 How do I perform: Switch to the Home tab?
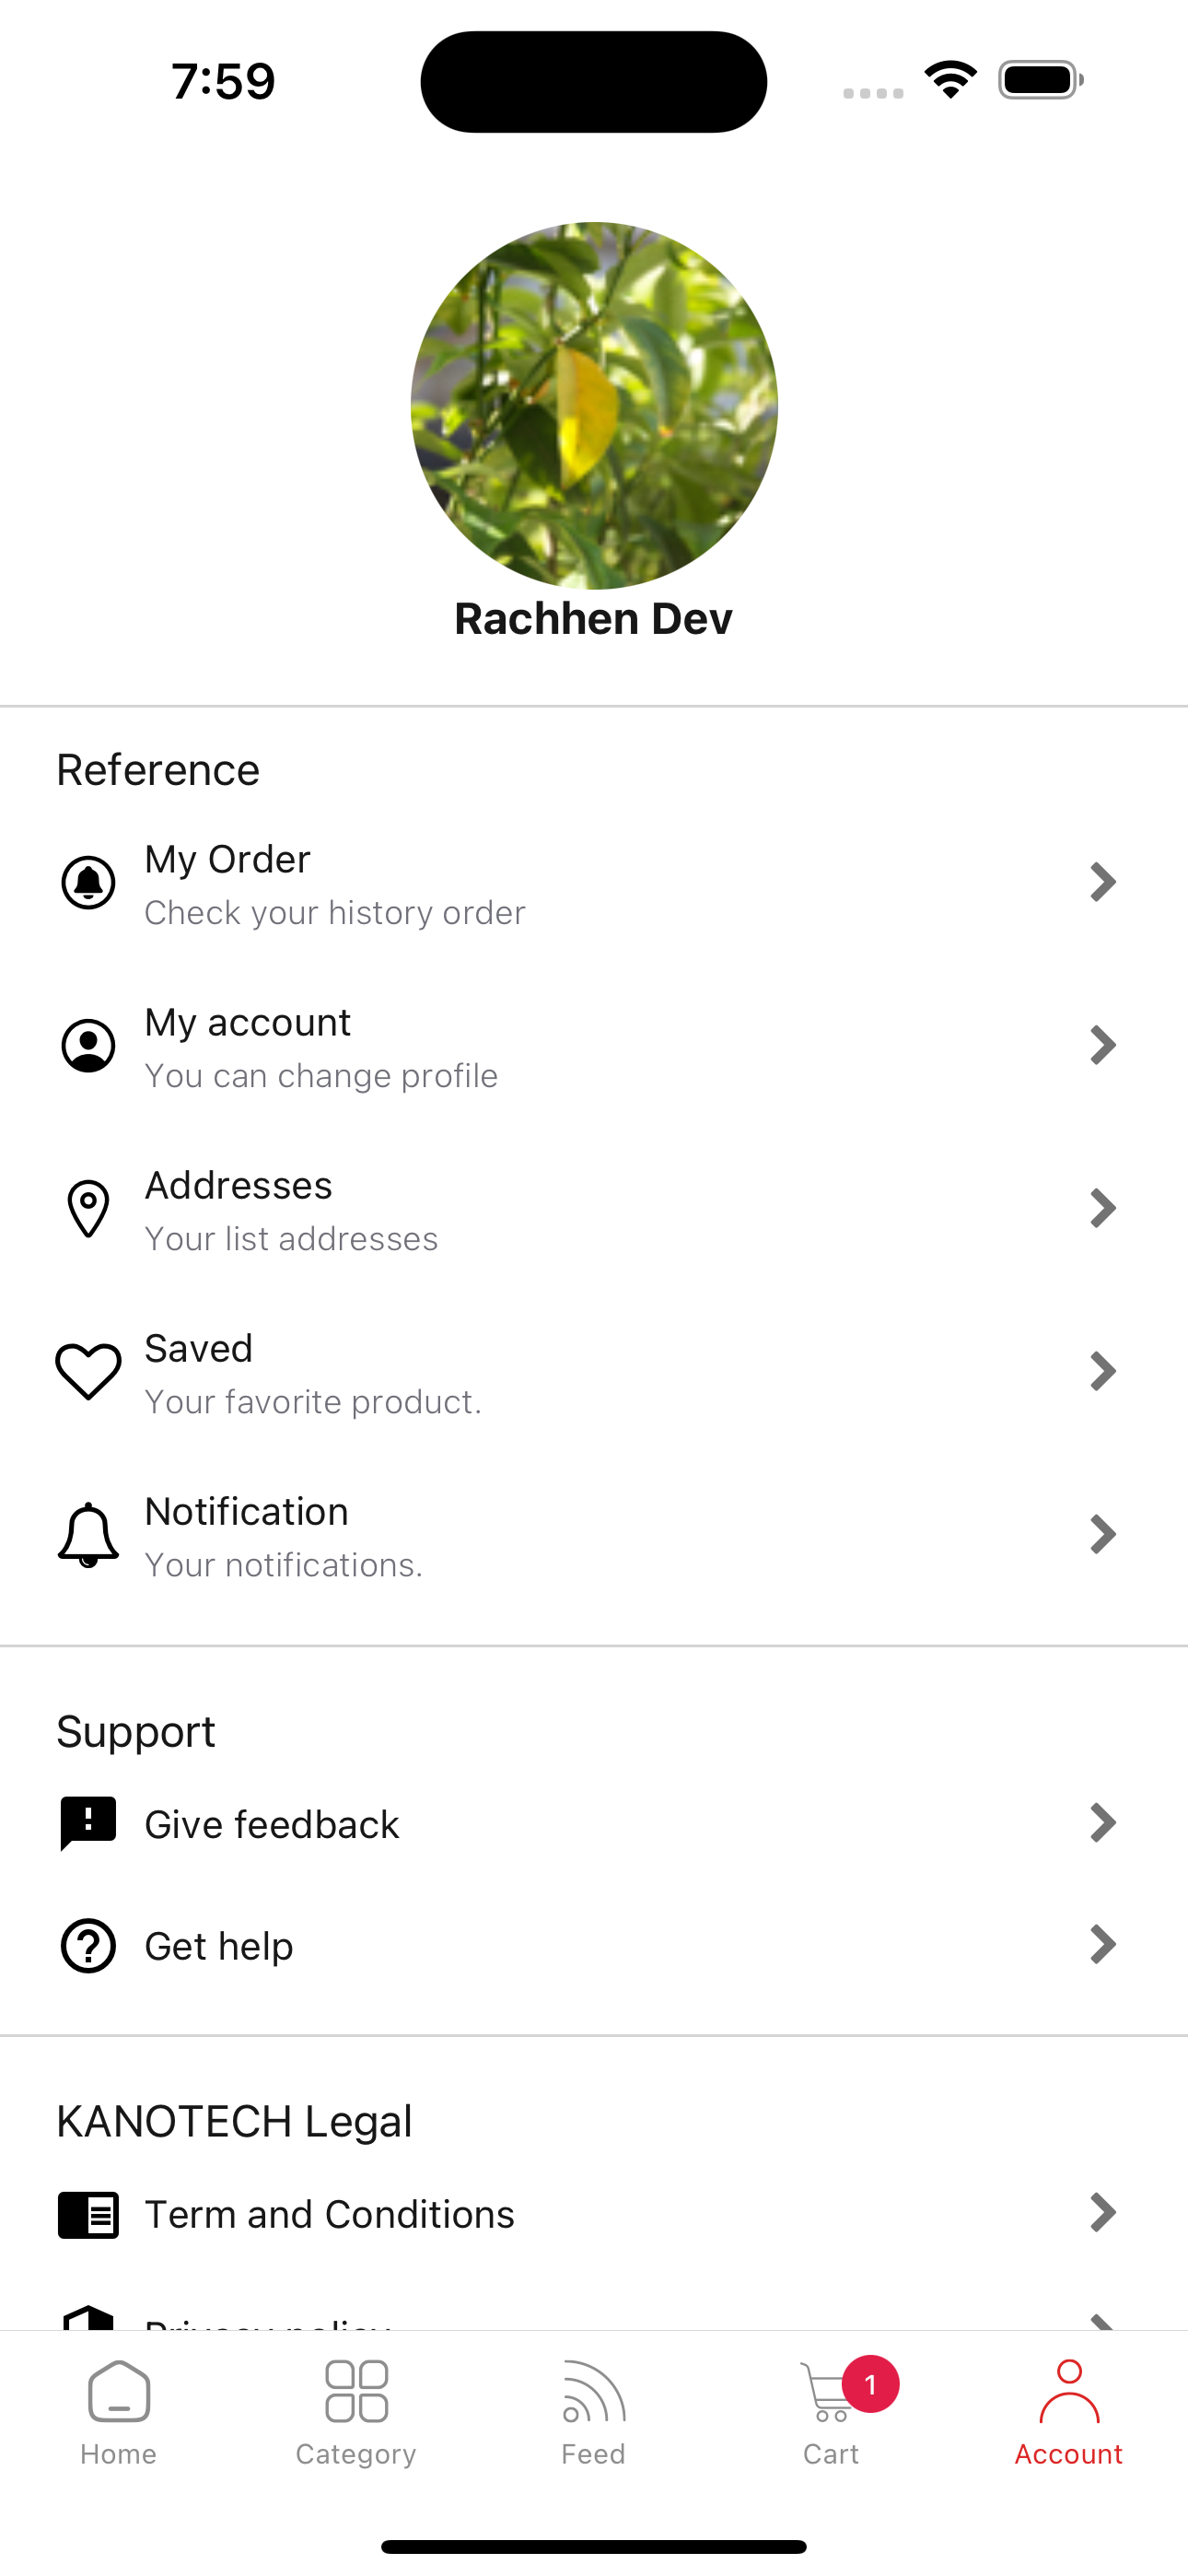[119, 2412]
